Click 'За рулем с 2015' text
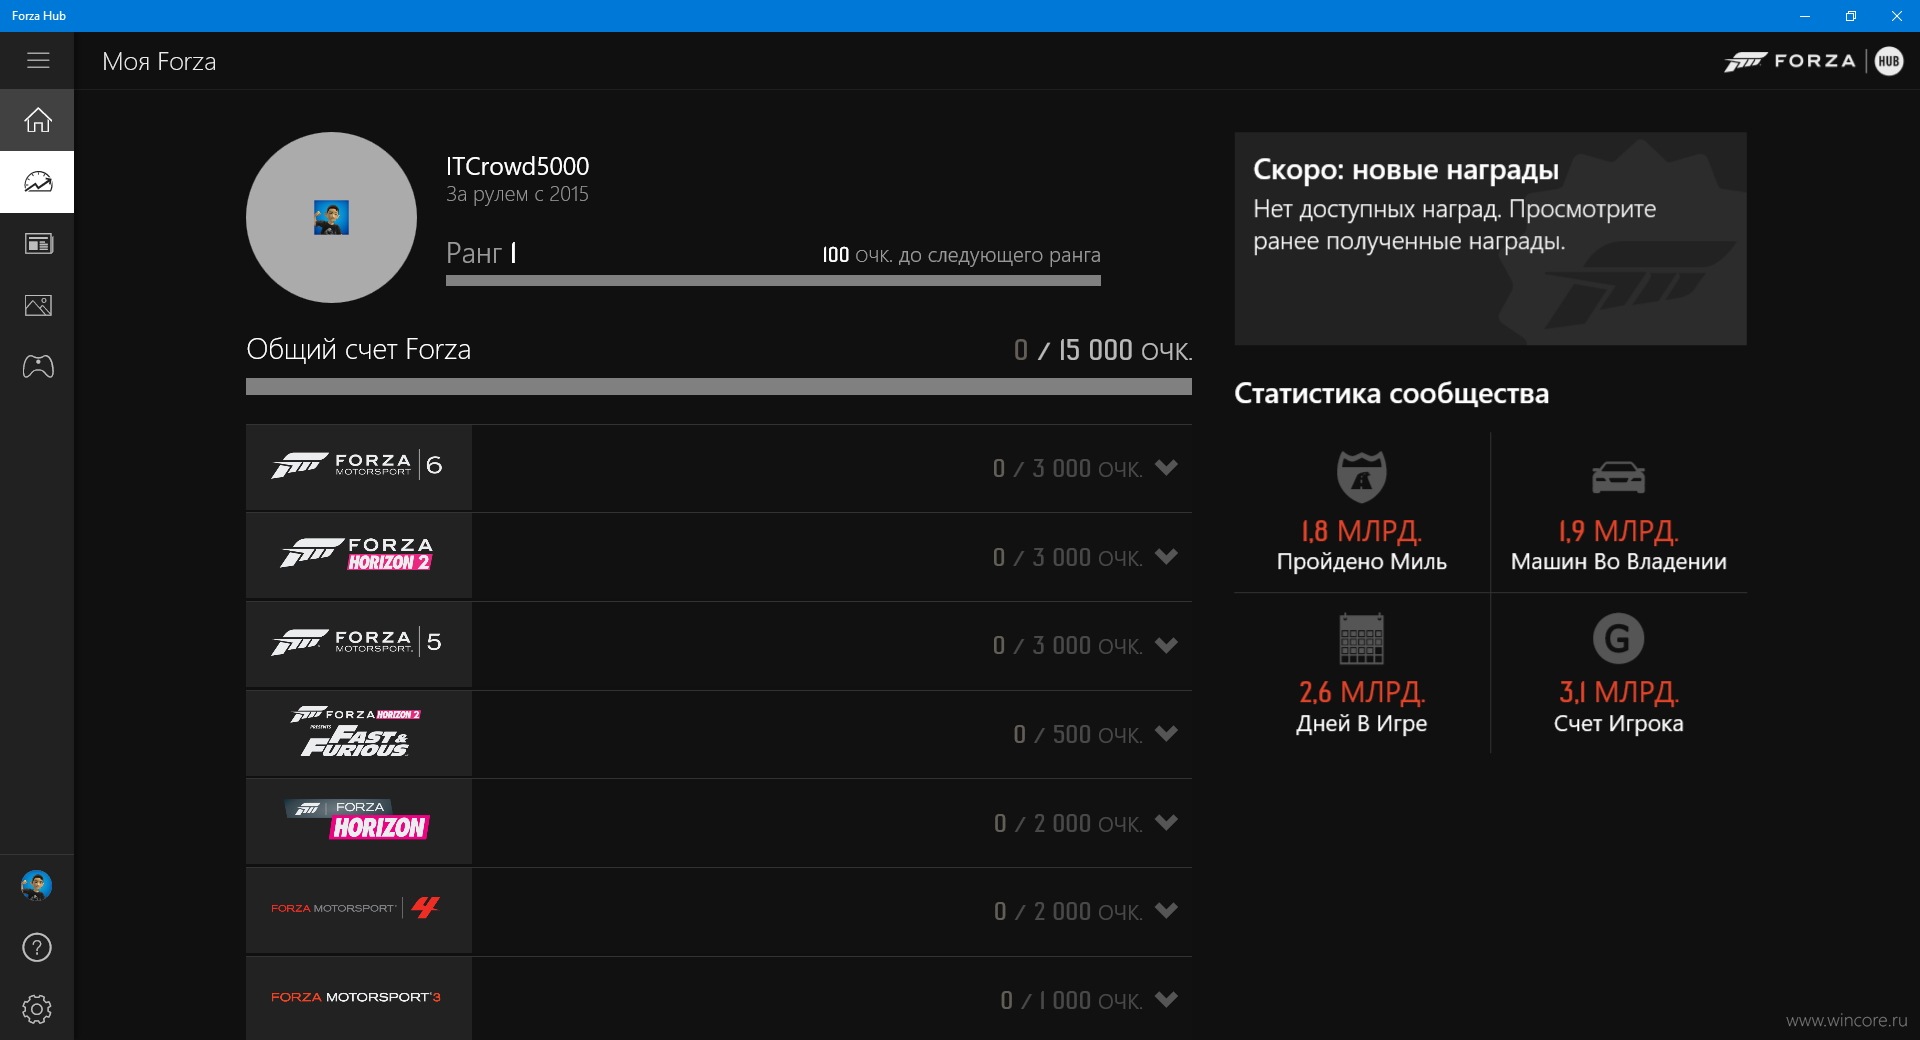 coord(517,194)
